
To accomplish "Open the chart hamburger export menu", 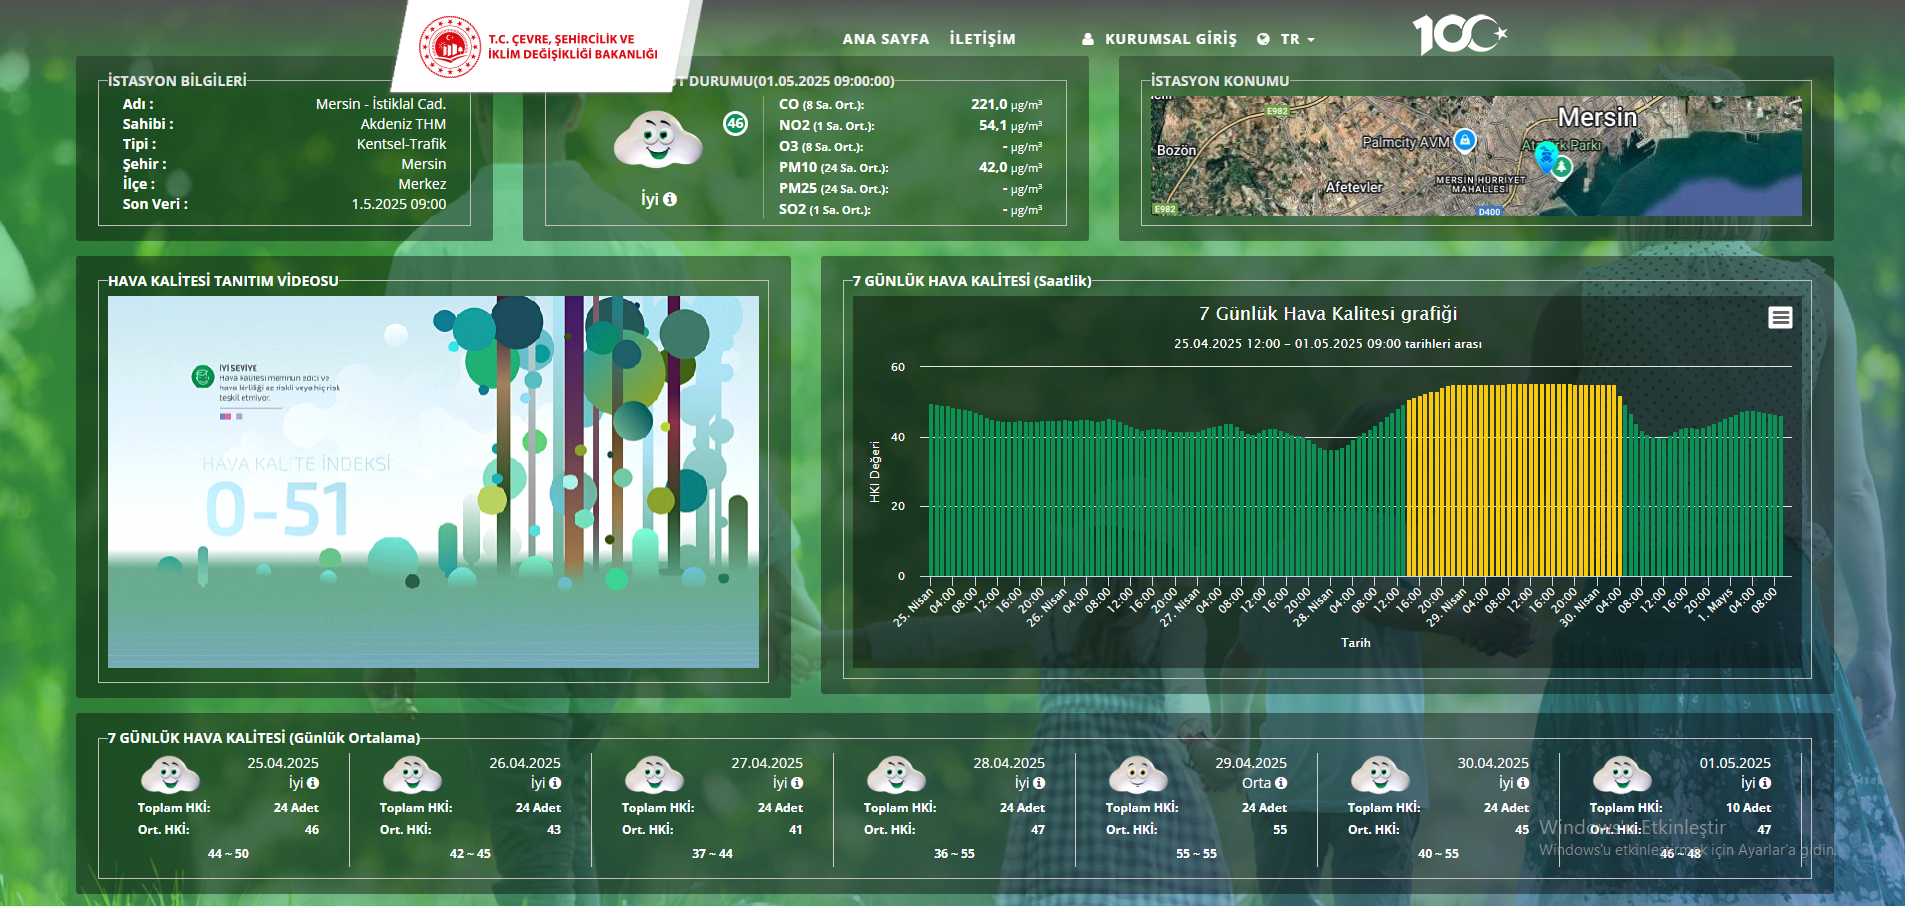I will pos(1780,318).
